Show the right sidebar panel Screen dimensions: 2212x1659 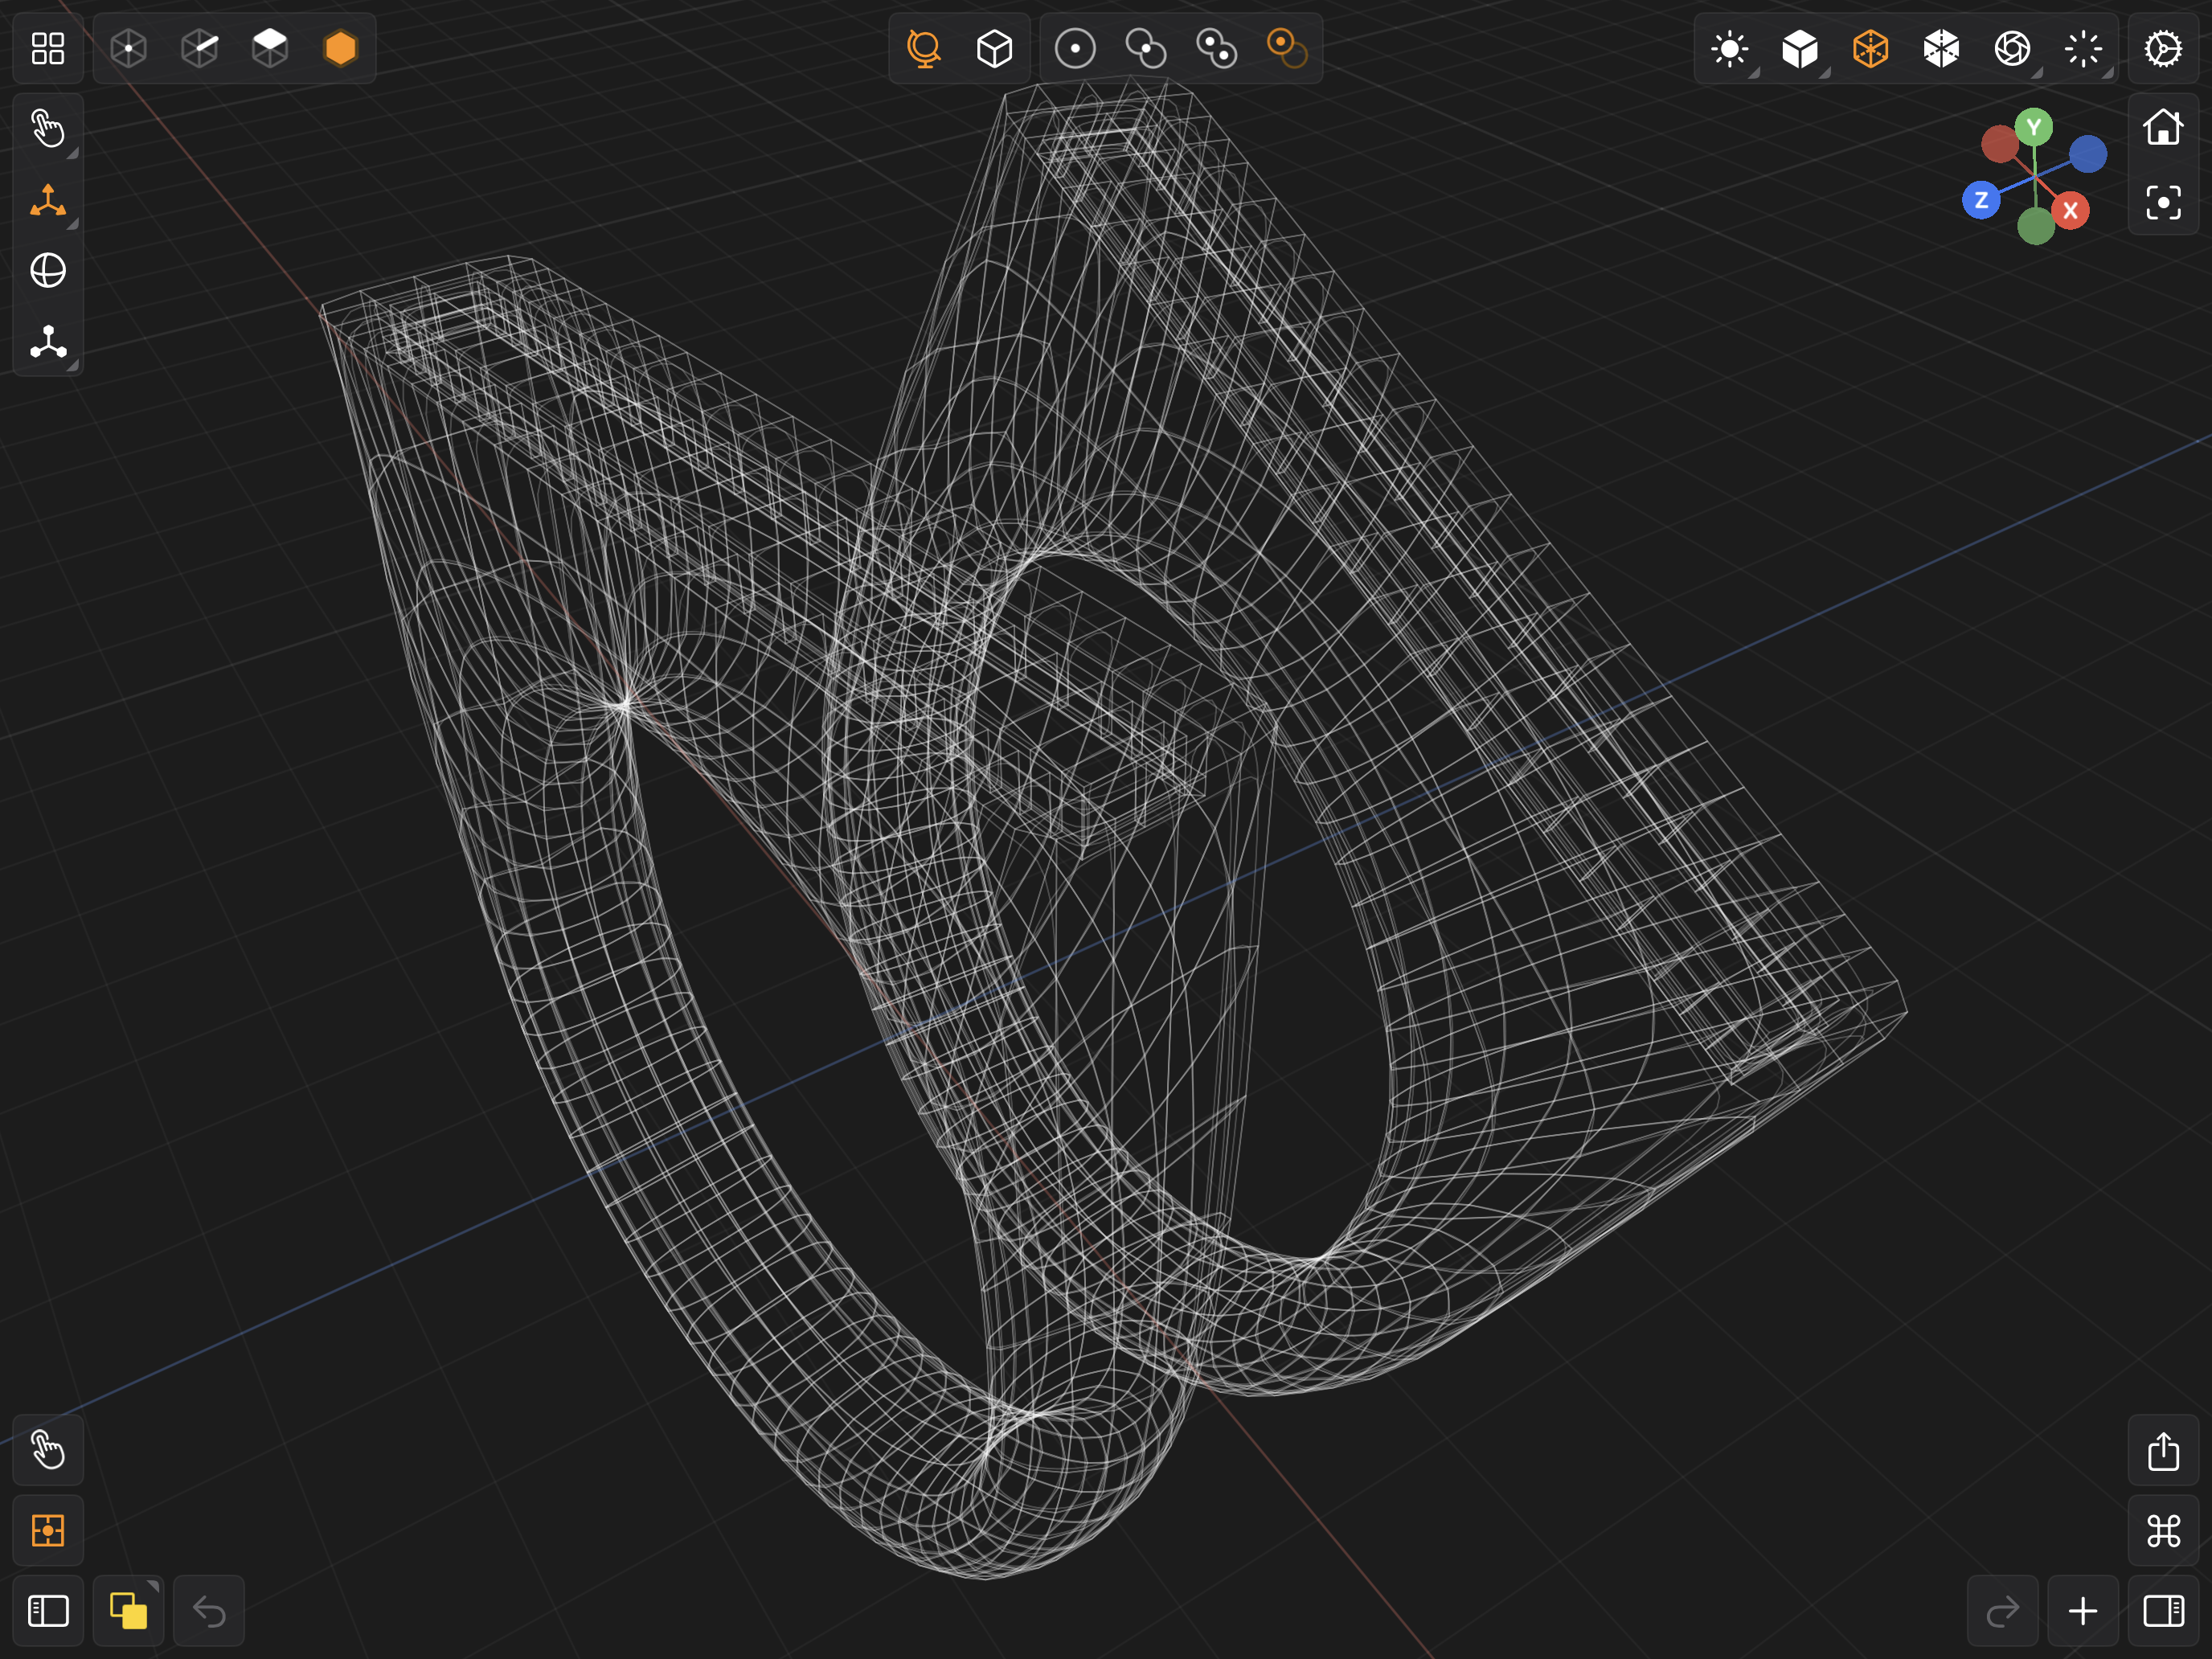coord(2163,1611)
